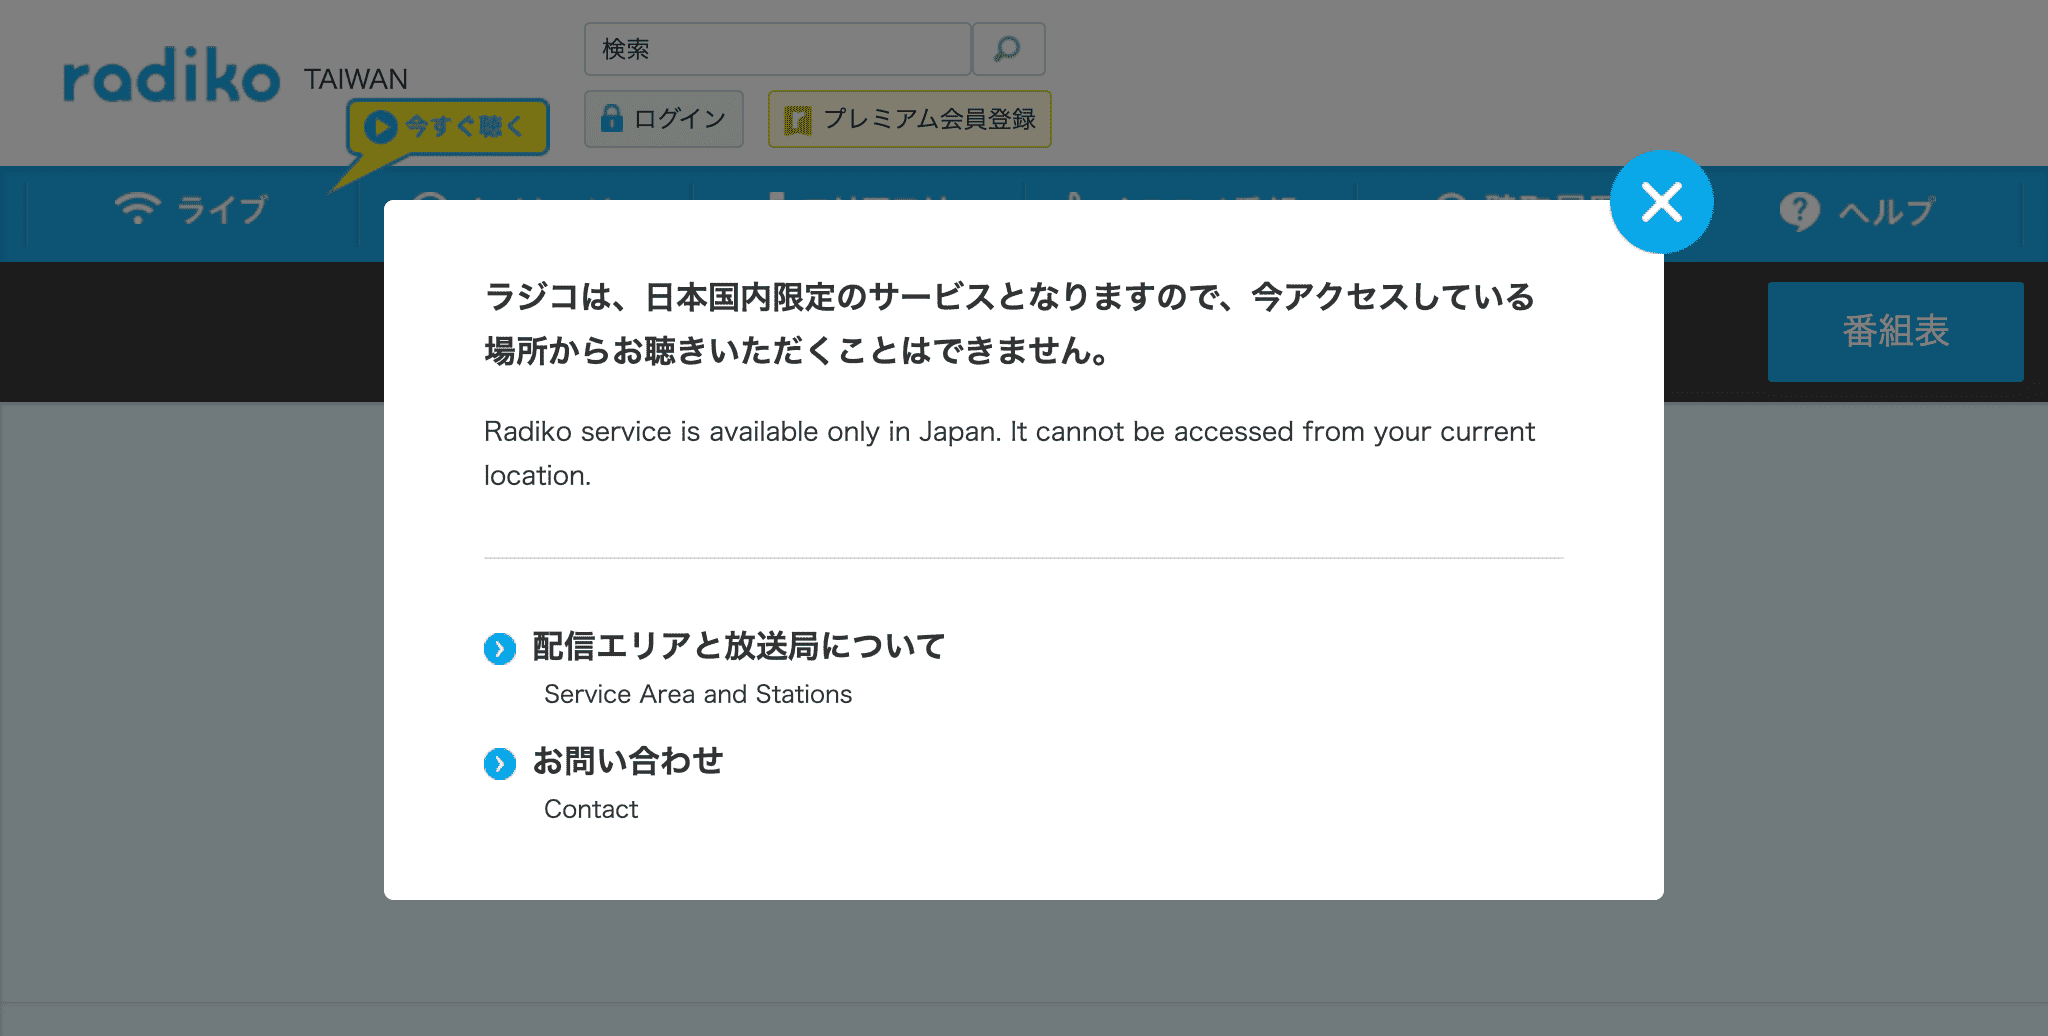Image resolution: width=2048 pixels, height=1036 pixels.
Task: Click the プレミアム会員登録 button
Action: pyautogui.click(x=908, y=118)
